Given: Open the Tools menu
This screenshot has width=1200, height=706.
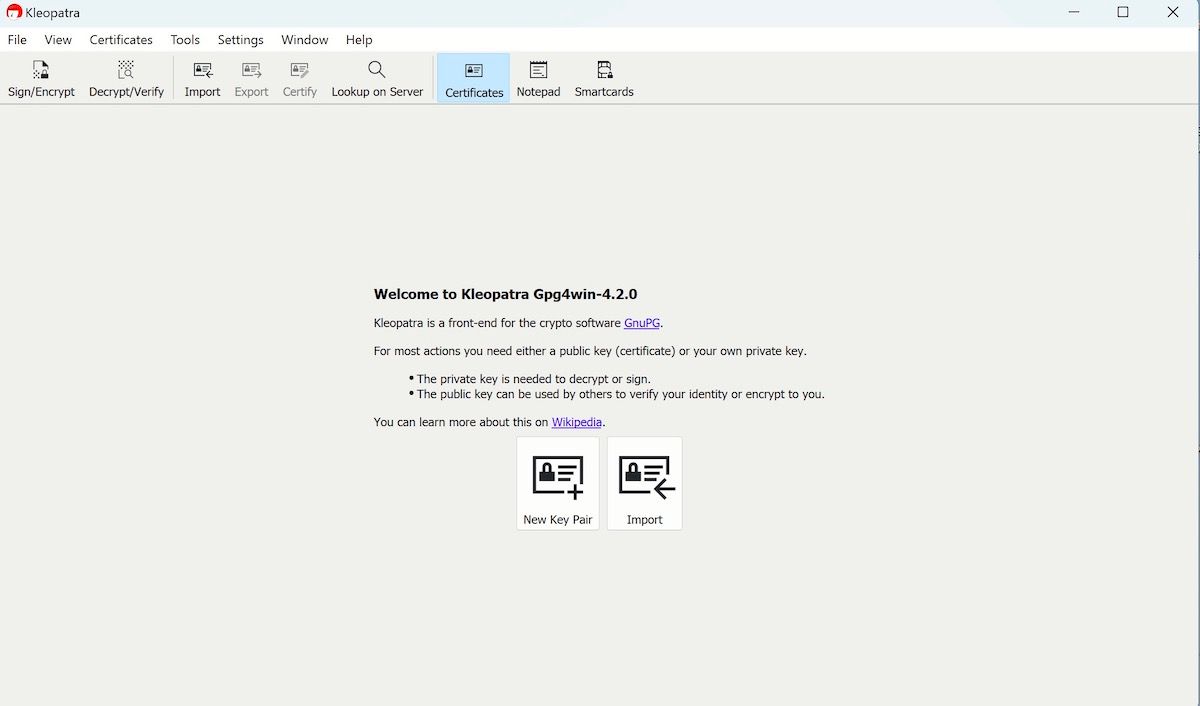Looking at the screenshot, I should pos(185,40).
